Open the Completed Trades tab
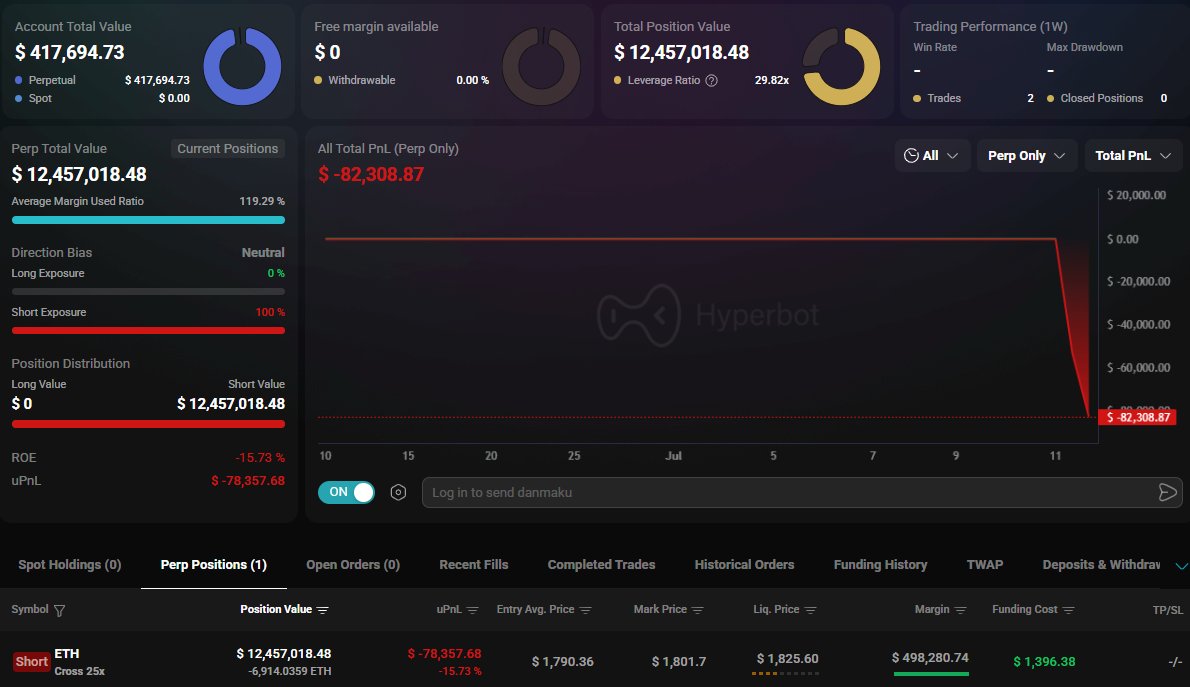This screenshot has height=687, width=1190. tap(601, 565)
